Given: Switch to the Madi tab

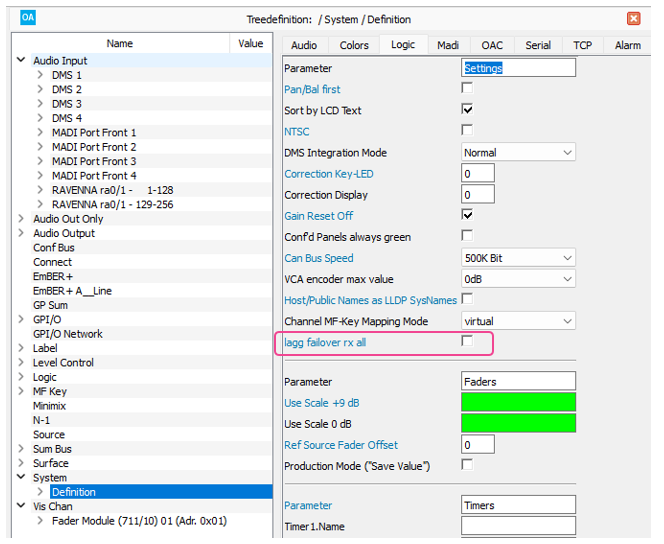Looking at the screenshot, I should point(448,45).
